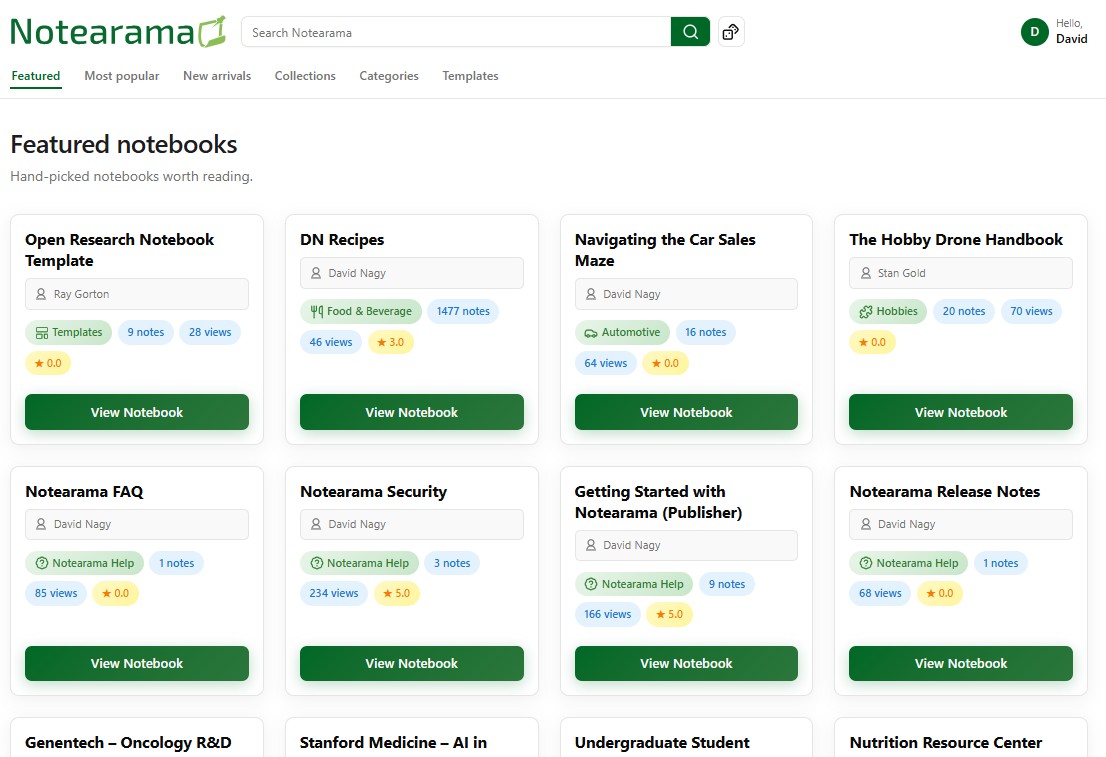View Notebook for The Hobby Drone Handbook
Image resolution: width=1106 pixels, height=757 pixels.
[x=961, y=412]
